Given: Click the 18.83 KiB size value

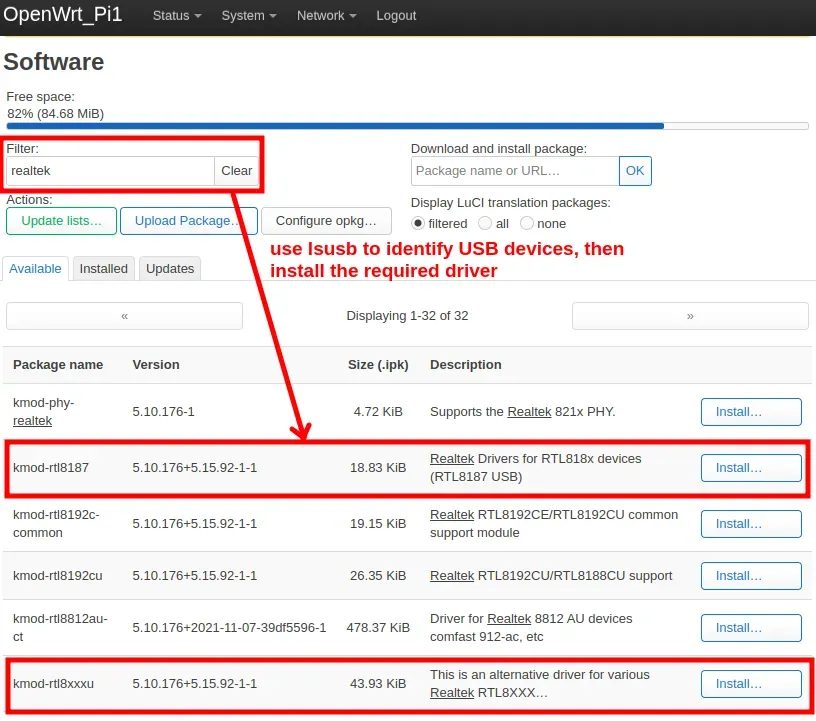Looking at the screenshot, I should click(x=378, y=468).
